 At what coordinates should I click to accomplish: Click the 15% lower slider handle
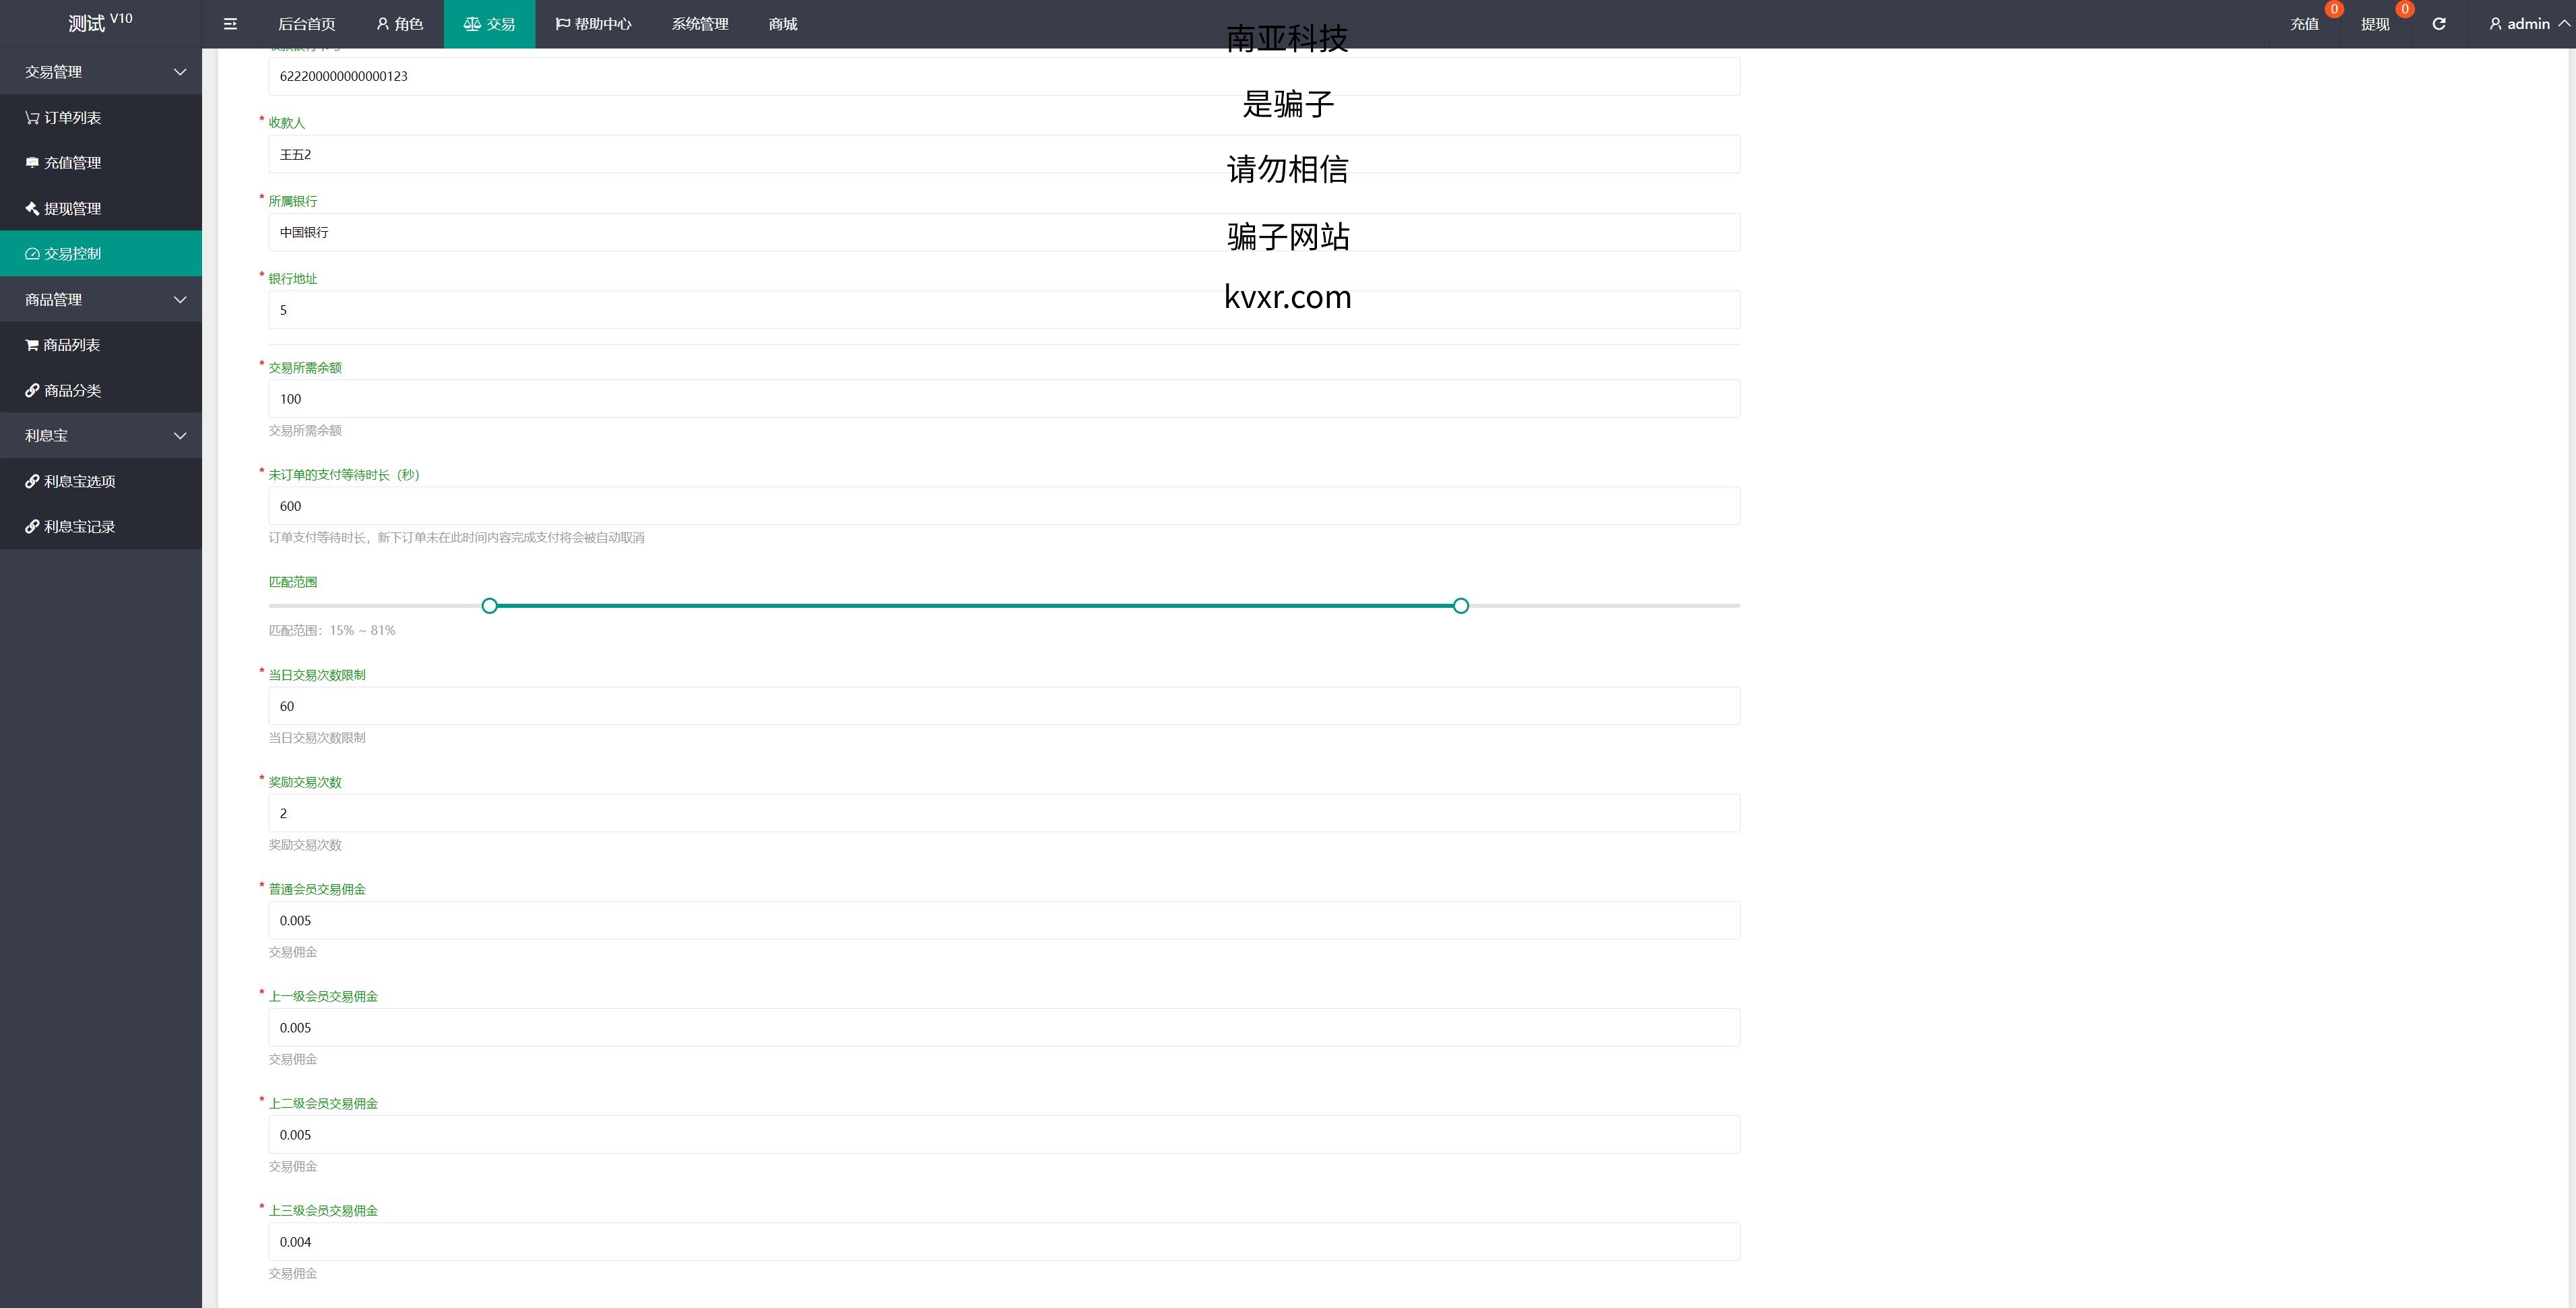pyautogui.click(x=489, y=606)
